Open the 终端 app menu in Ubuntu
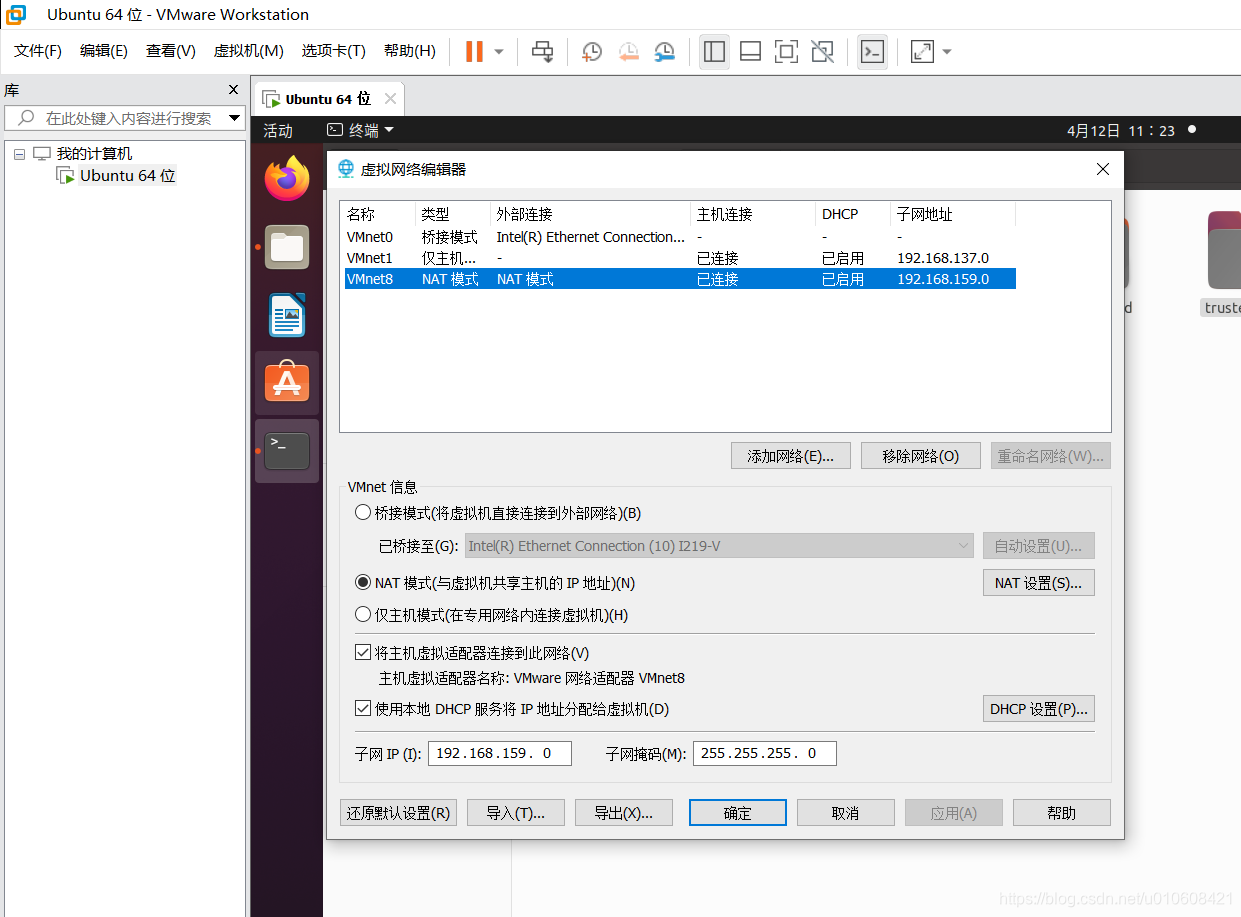 click(x=361, y=131)
